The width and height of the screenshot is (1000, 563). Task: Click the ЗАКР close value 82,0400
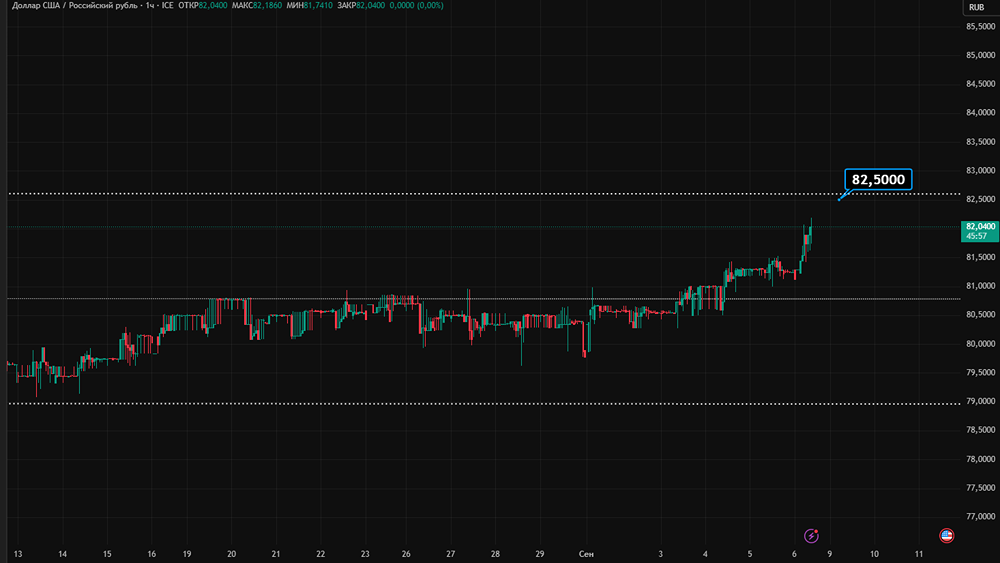pyautogui.click(x=371, y=5)
